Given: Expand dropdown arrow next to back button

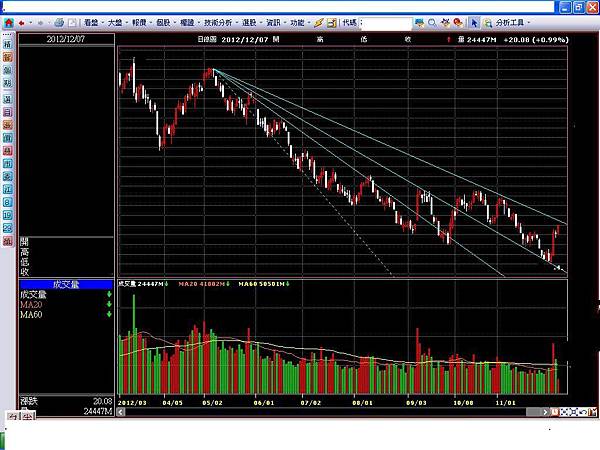Looking at the screenshot, I should click(31, 23).
